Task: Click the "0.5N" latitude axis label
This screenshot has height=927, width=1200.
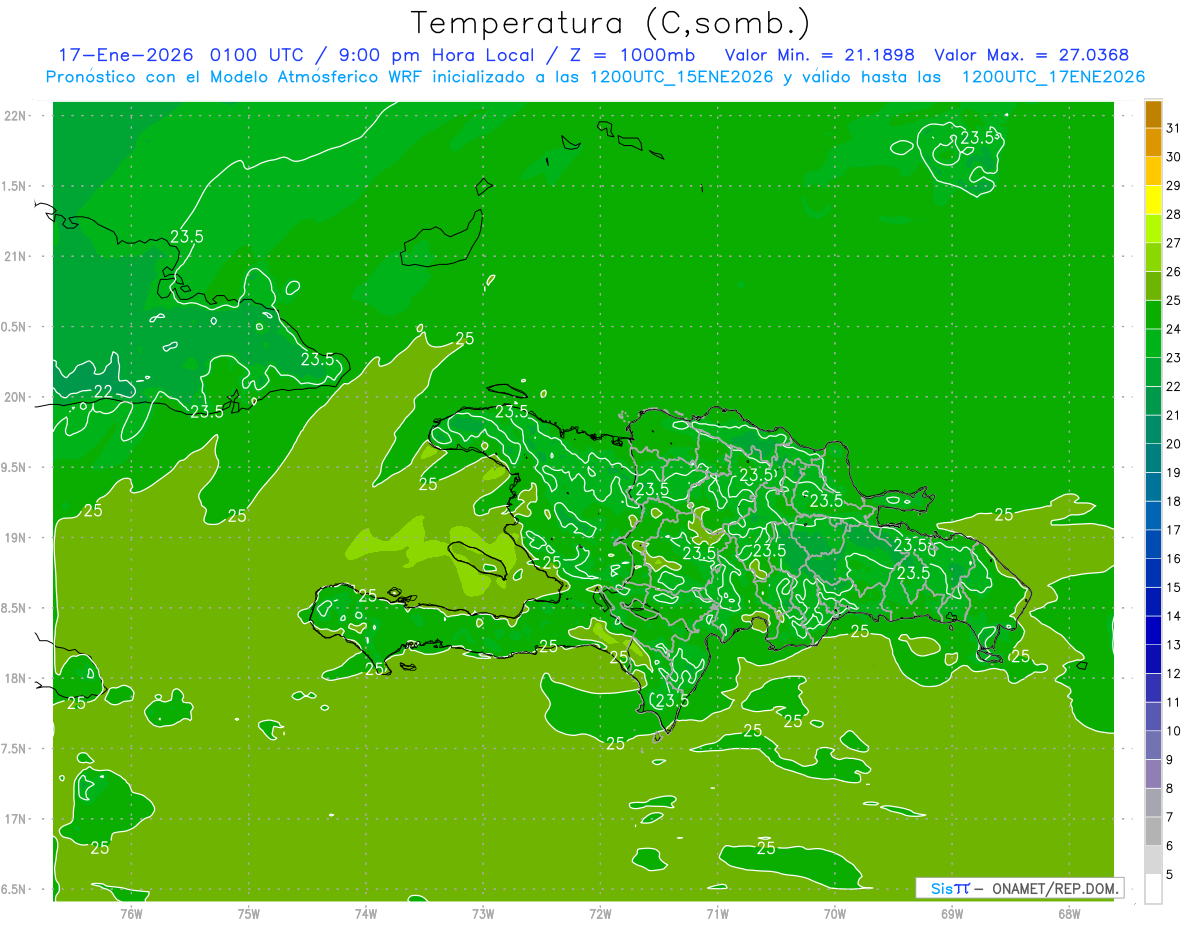Action: coord(15,327)
